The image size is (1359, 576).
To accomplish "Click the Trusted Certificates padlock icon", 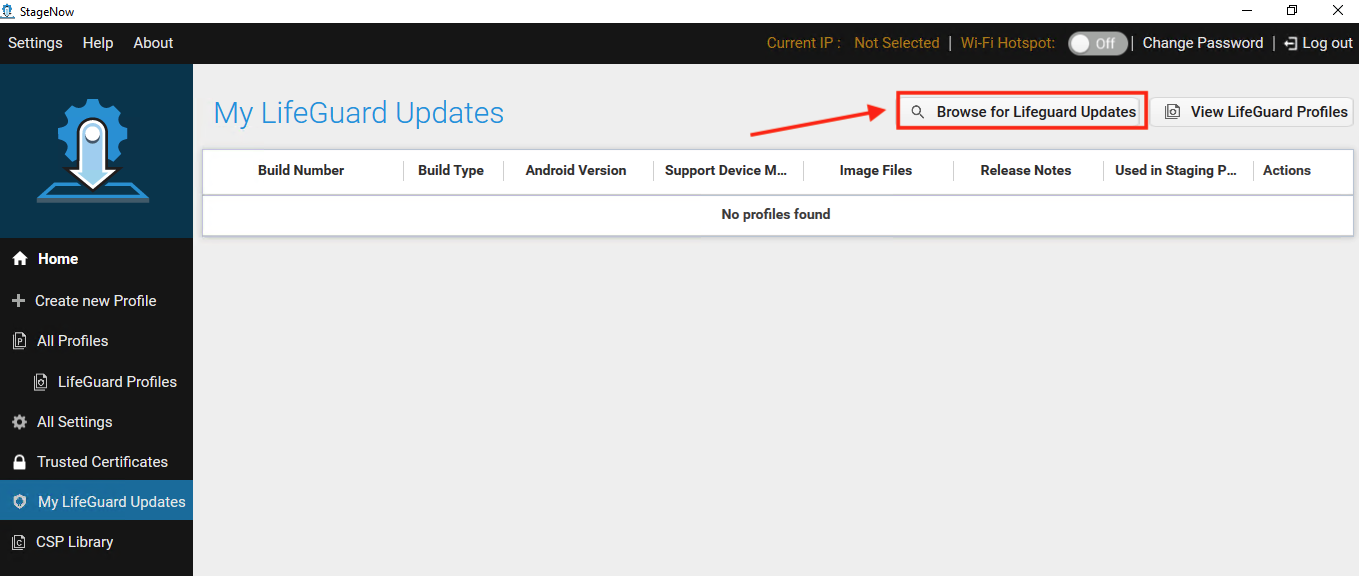I will [x=19, y=462].
